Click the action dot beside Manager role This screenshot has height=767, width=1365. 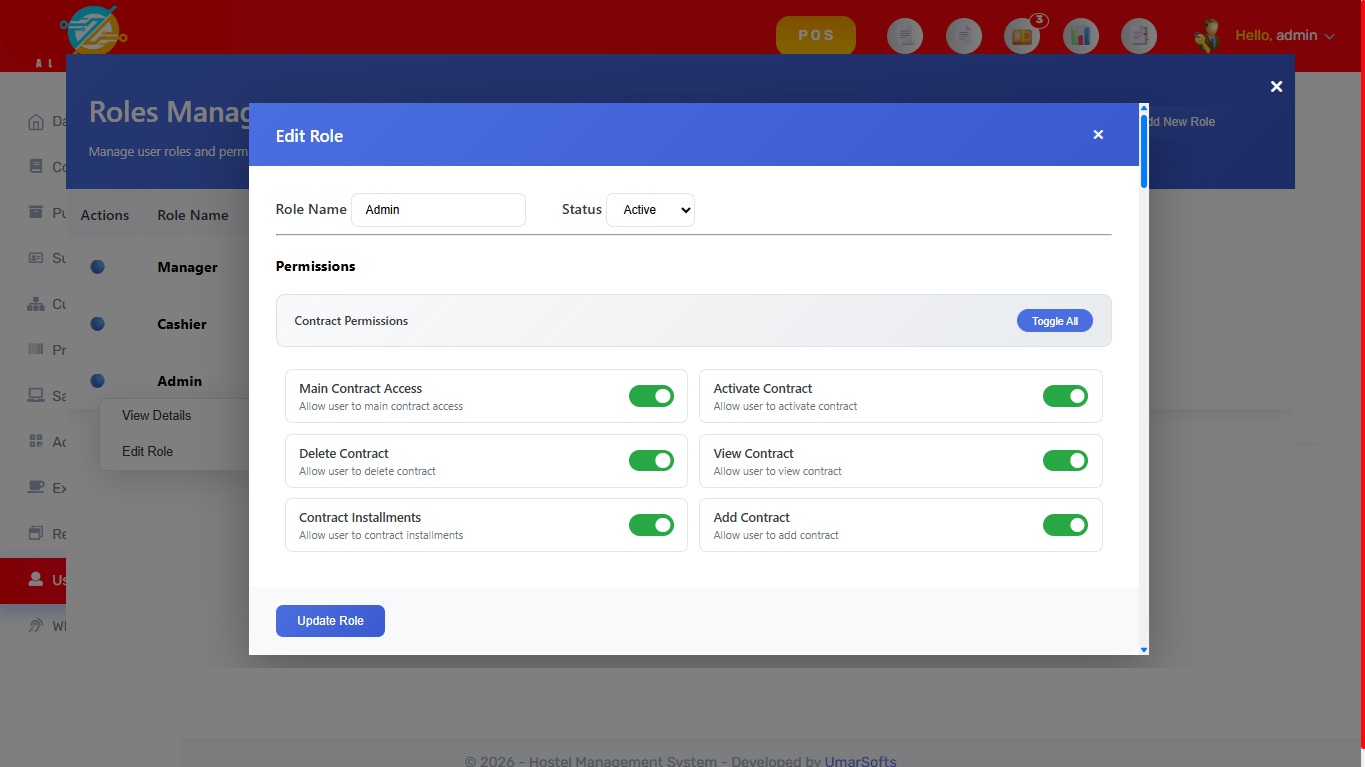[x=98, y=267]
